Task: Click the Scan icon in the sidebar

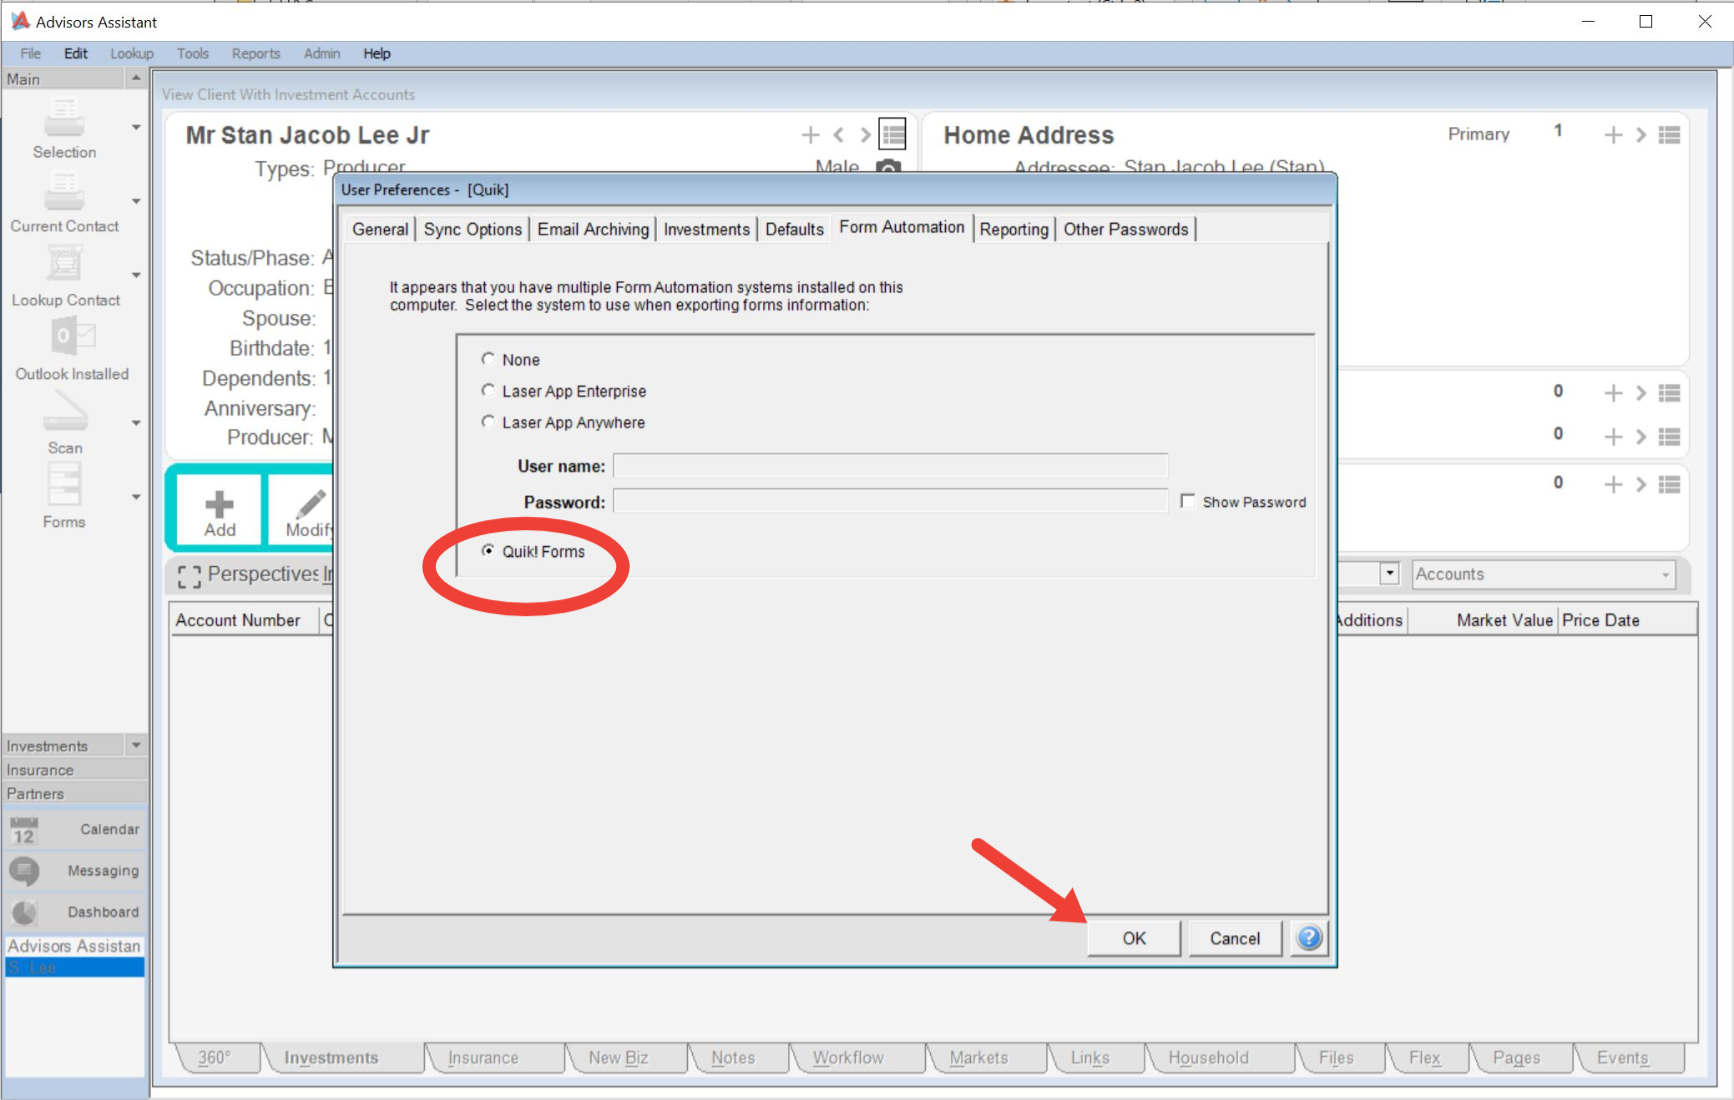Action: [64, 412]
